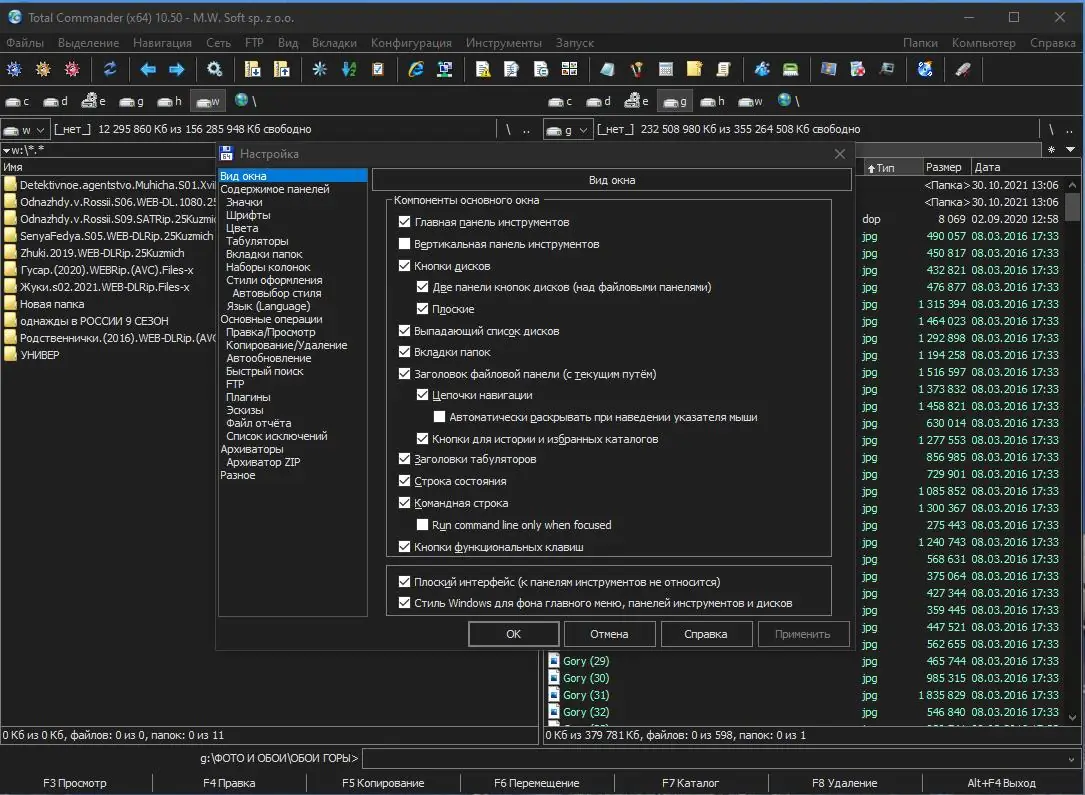1085x795 pixels.
Task: Uncheck the 'Строка состояния' checkbox
Action: point(405,481)
